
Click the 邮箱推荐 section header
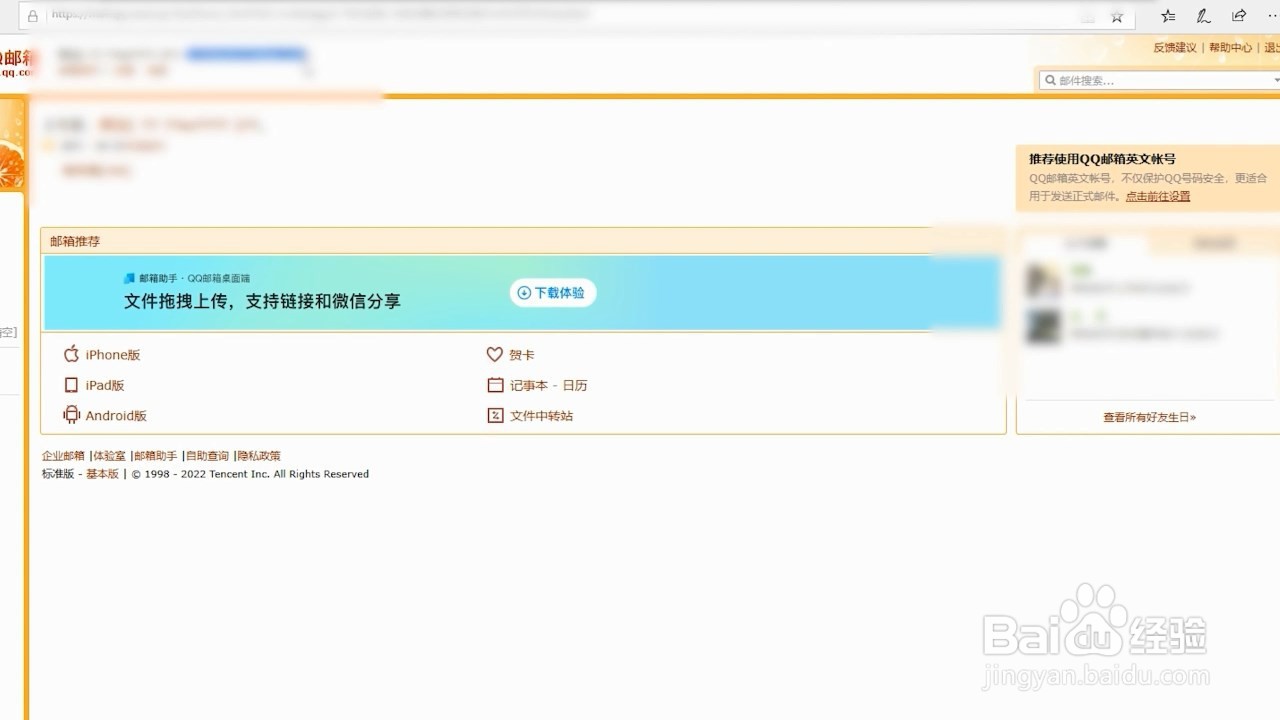coord(75,241)
